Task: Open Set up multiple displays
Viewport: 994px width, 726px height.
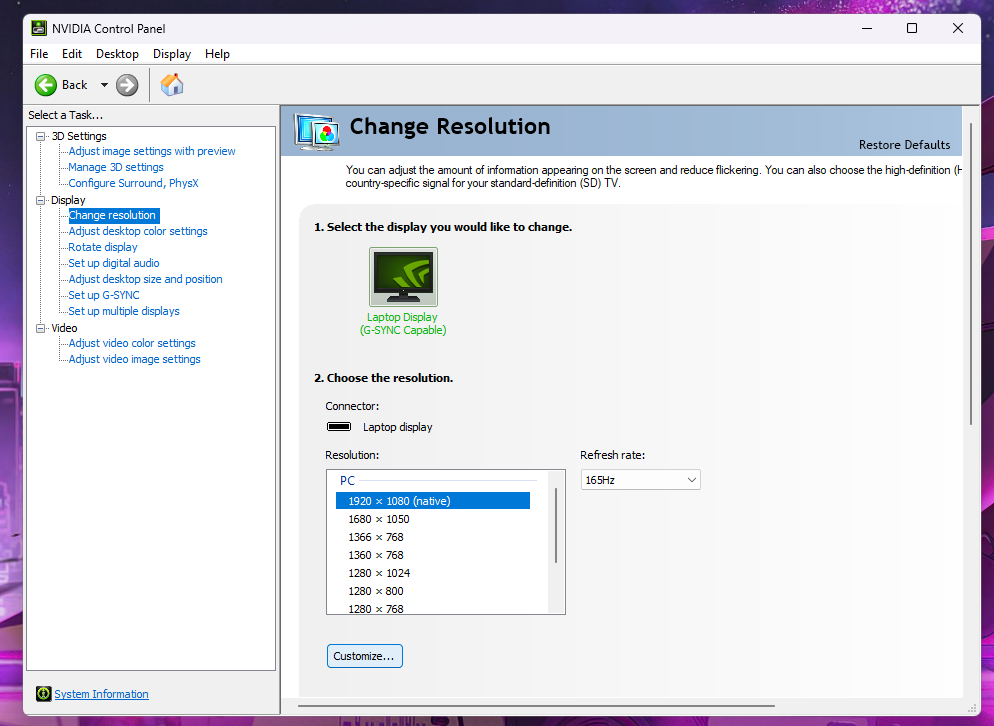Action: (124, 311)
